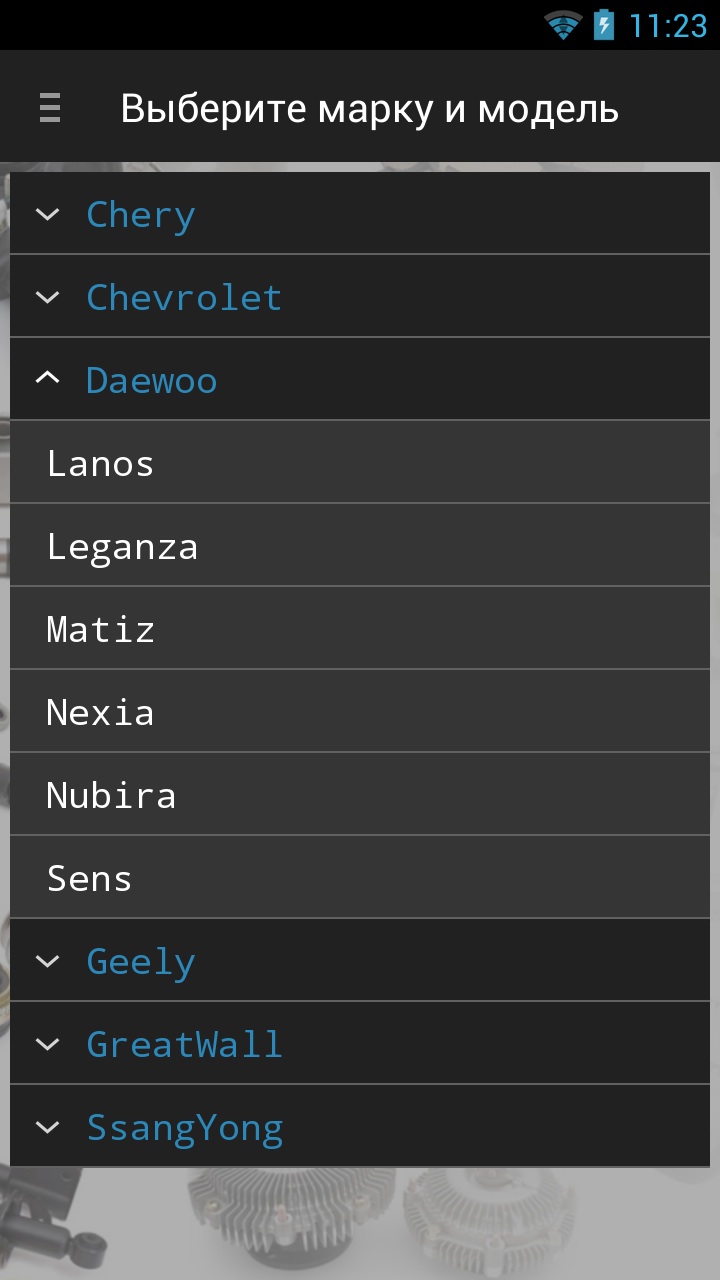
Task: Collapse the Daewoo chevron arrow
Action: pos(47,379)
